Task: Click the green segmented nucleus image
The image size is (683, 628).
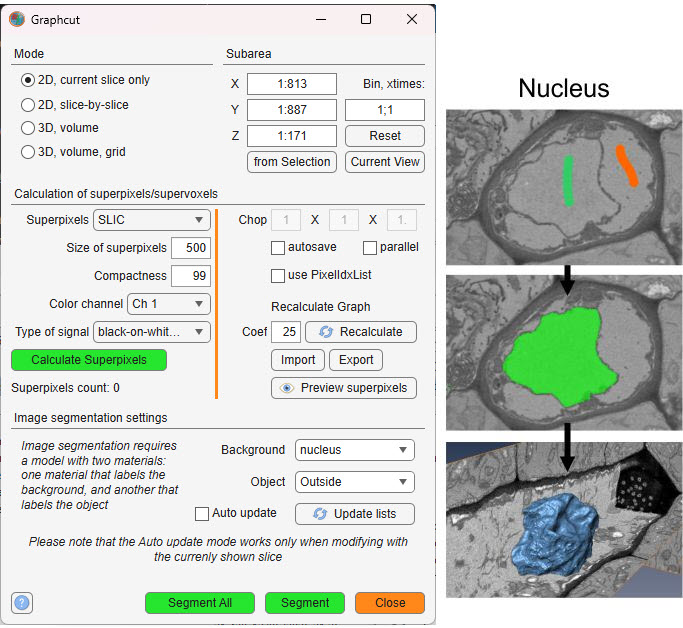Action: pyautogui.click(x=564, y=352)
